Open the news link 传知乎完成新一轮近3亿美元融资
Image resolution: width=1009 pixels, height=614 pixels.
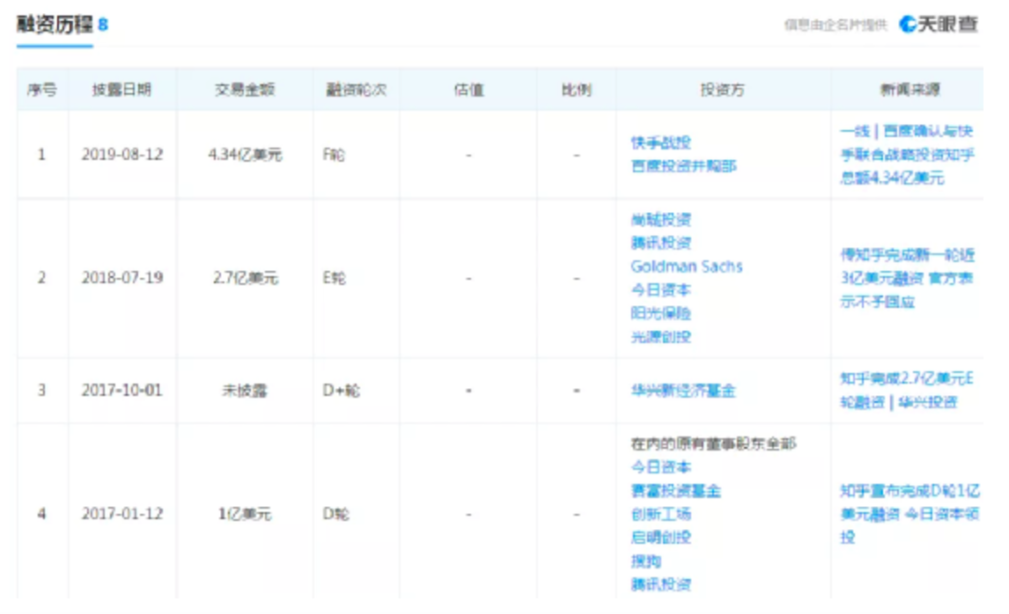[907, 278]
